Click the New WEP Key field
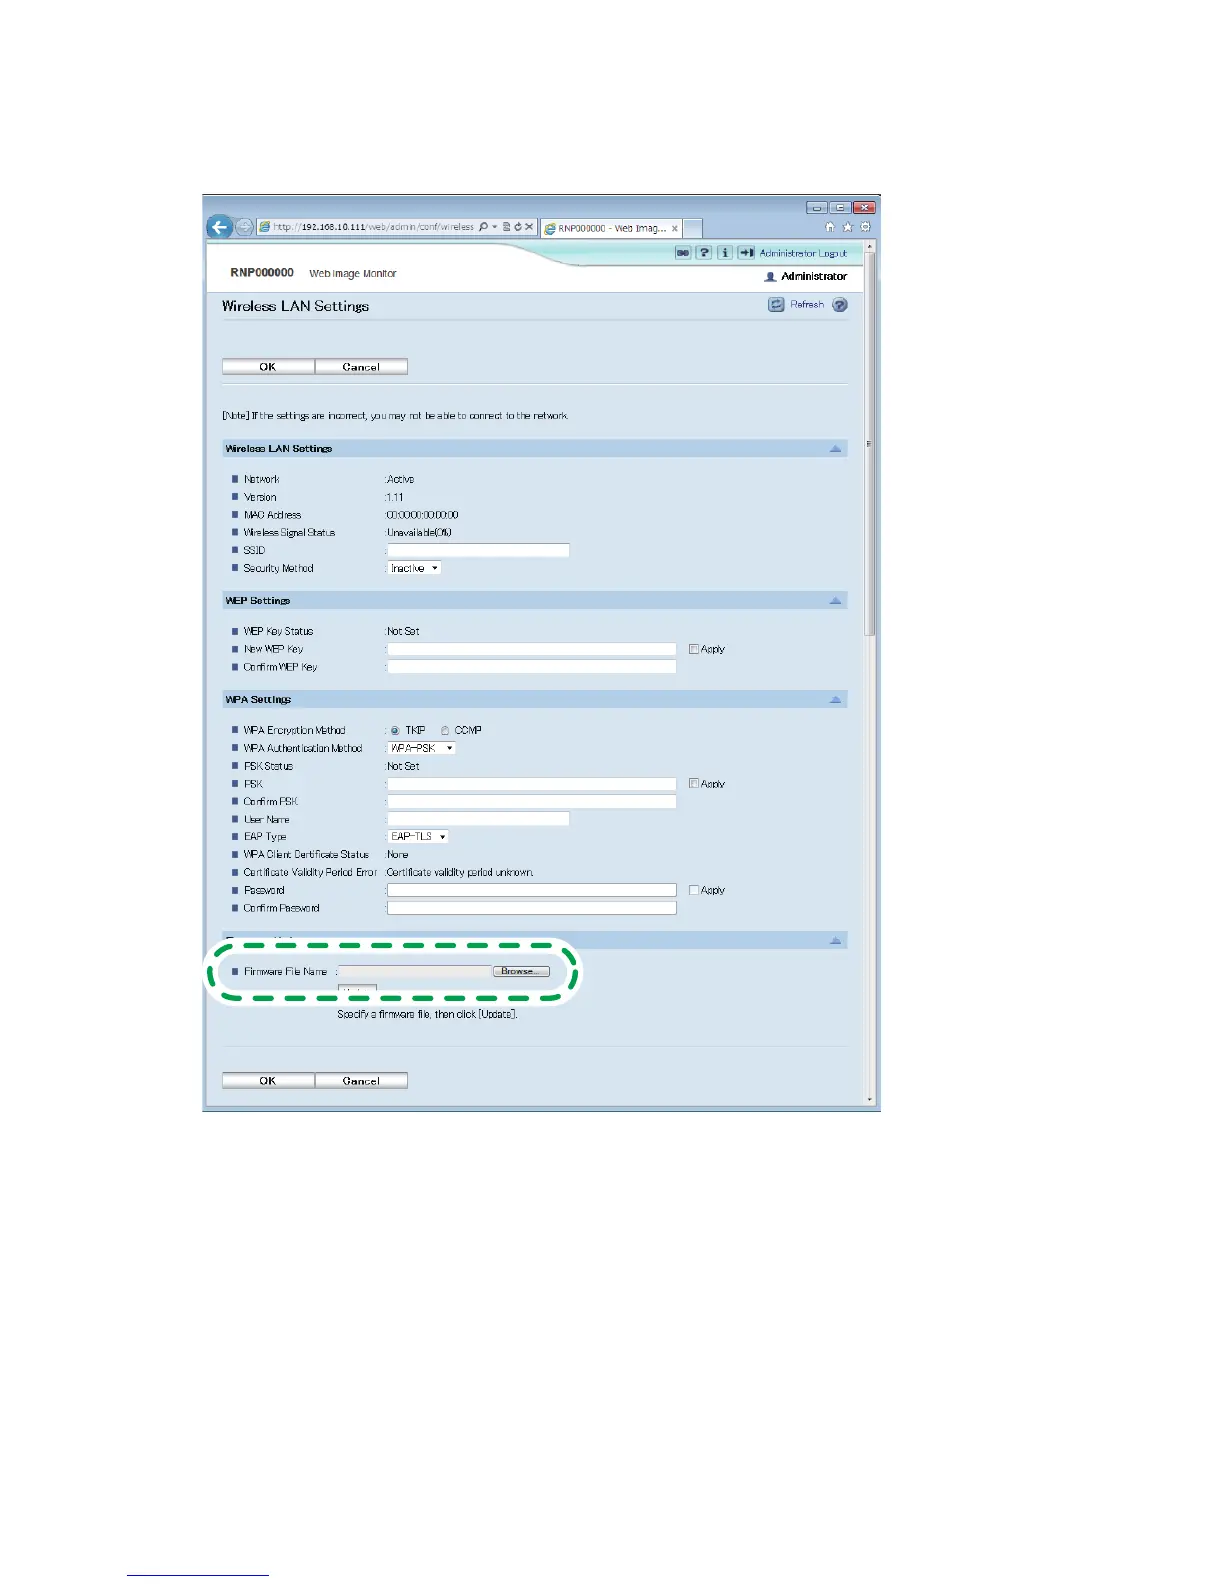Viewport: 1224px width, 1584px height. point(532,649)
